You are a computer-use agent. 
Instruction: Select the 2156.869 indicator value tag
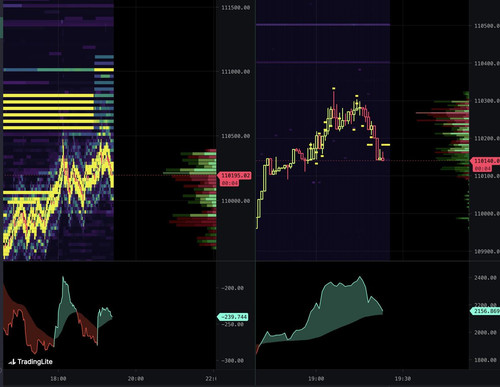point(485,311)
